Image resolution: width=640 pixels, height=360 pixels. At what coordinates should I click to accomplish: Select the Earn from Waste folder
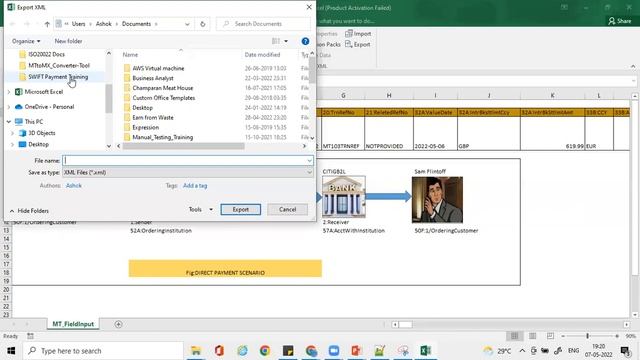[x=153, y=118]
